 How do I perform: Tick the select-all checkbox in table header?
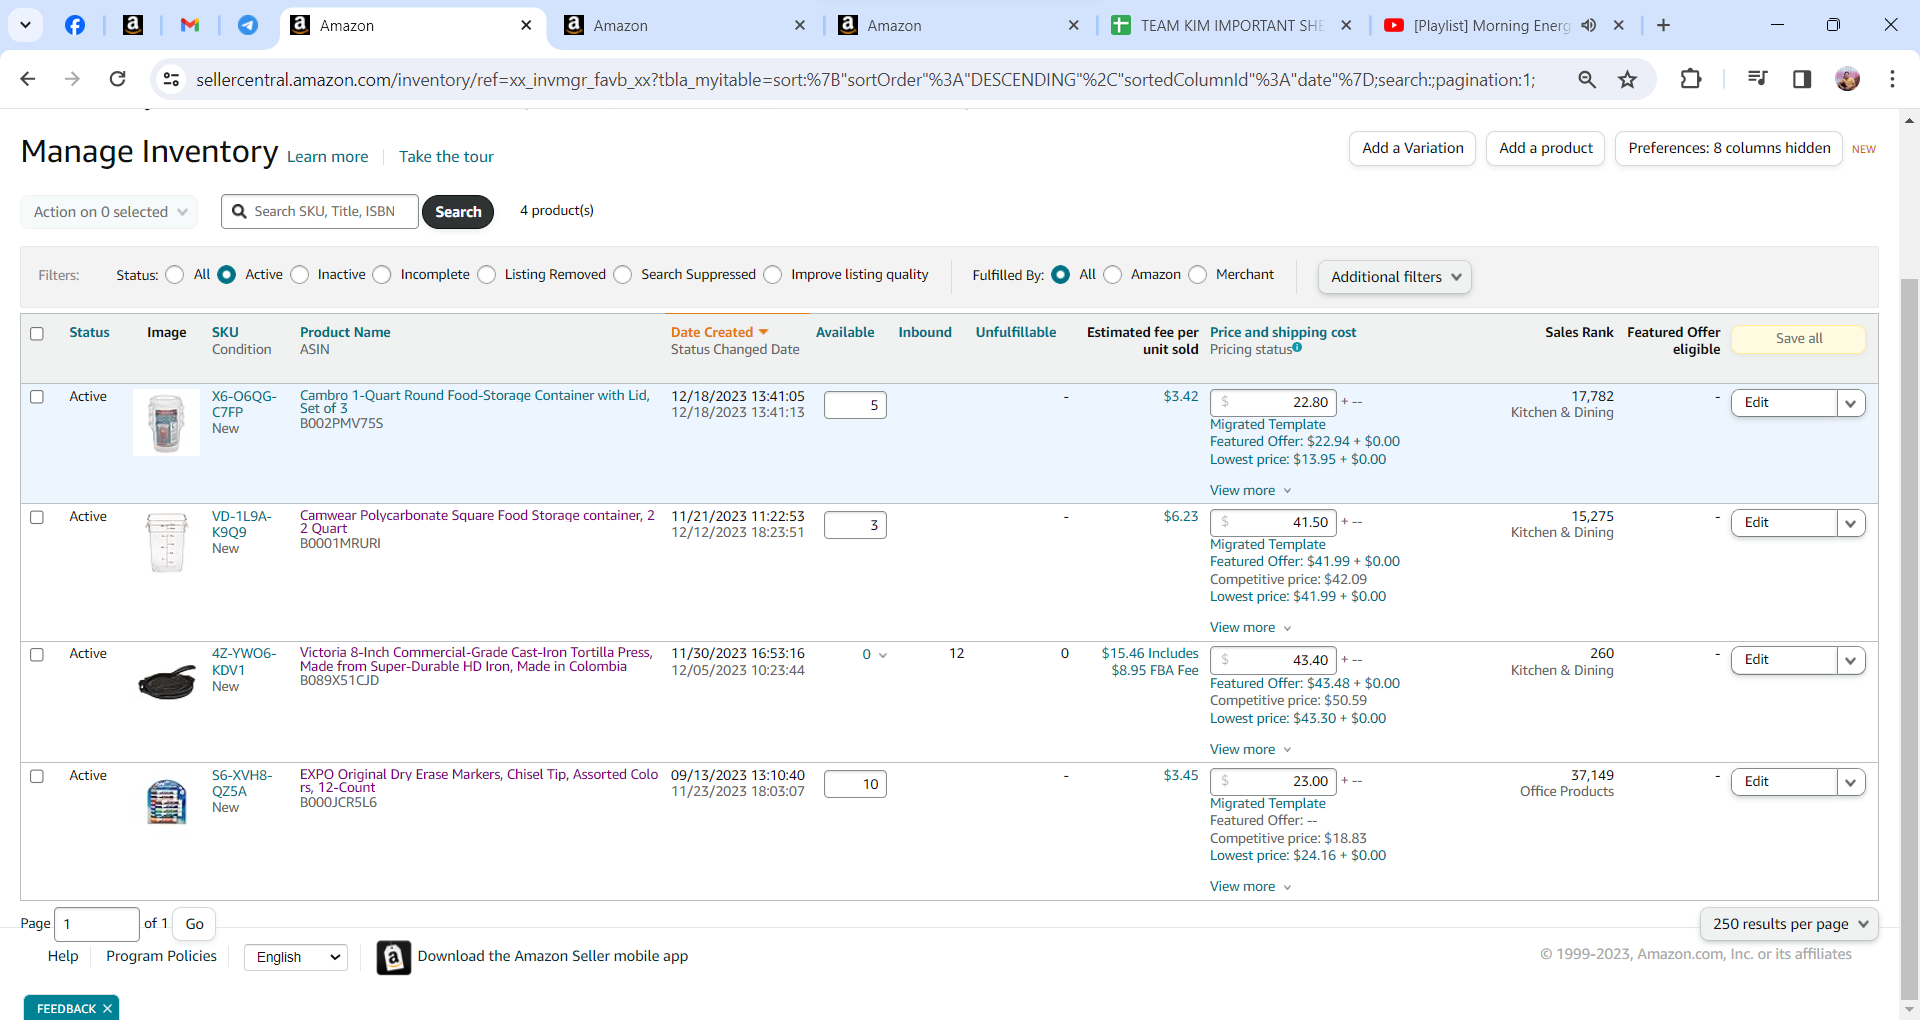(x=37, y=333)
